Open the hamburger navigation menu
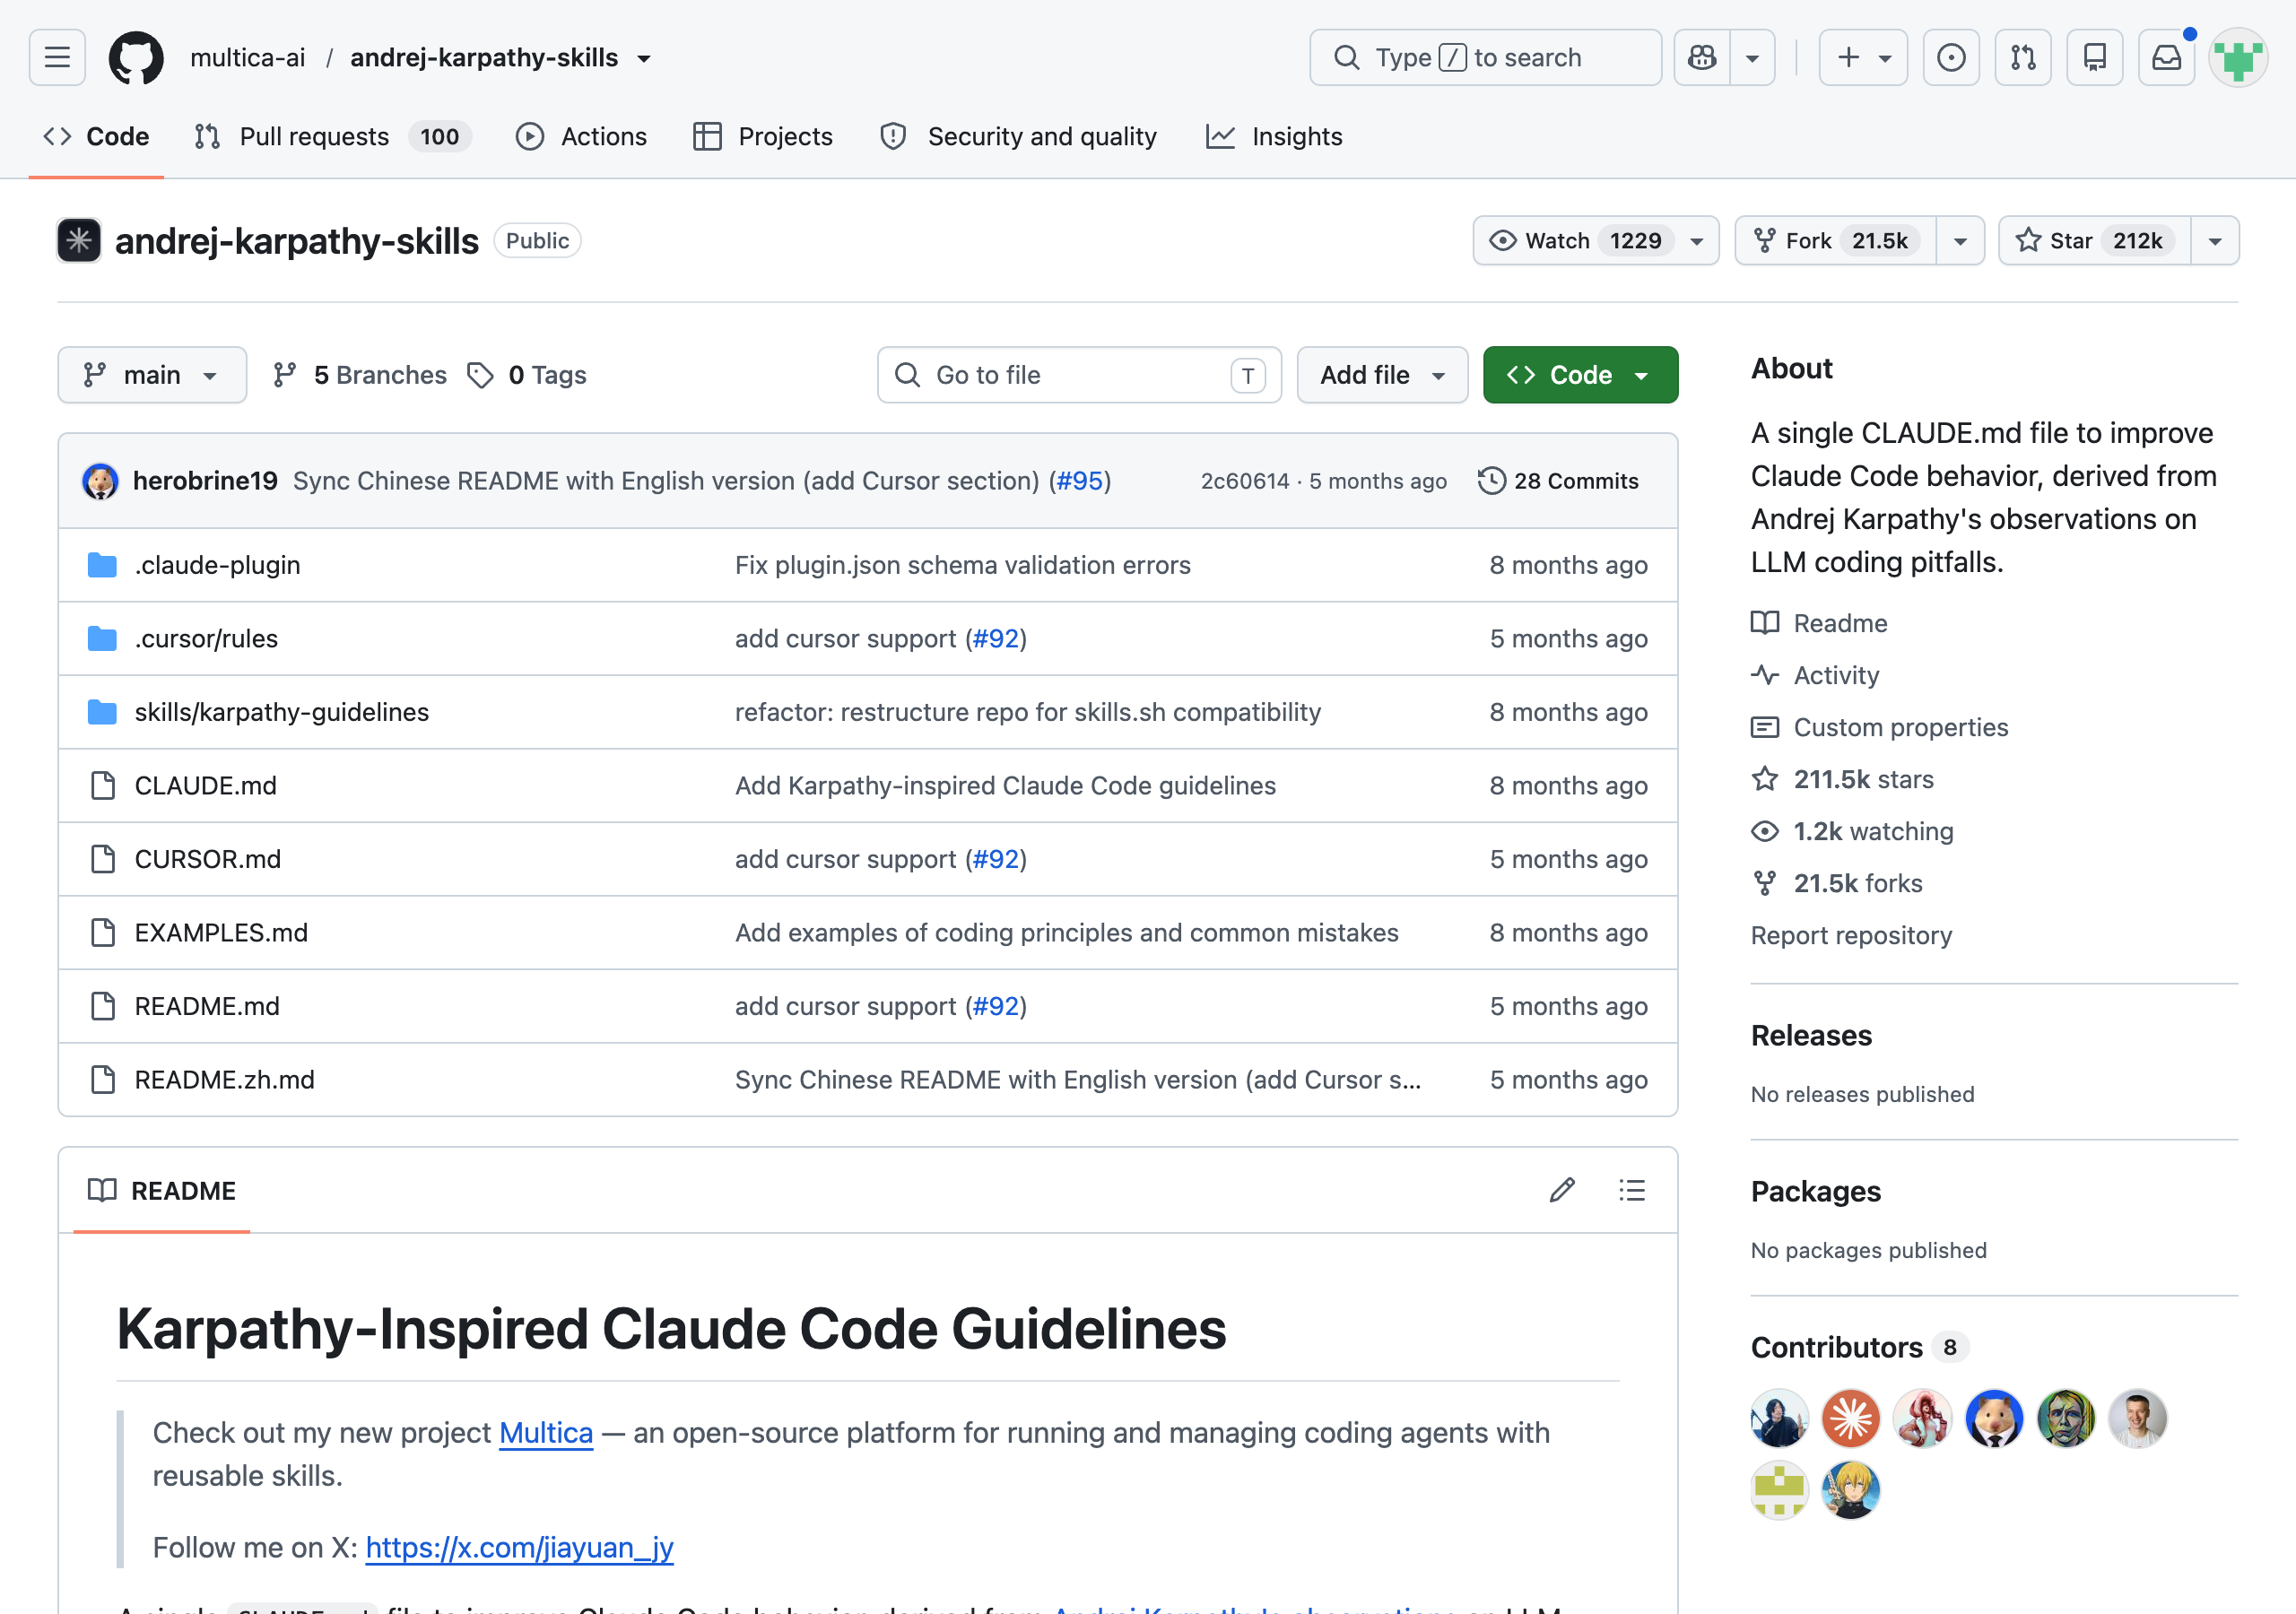 pyautogui.click(x=57, y=57)
